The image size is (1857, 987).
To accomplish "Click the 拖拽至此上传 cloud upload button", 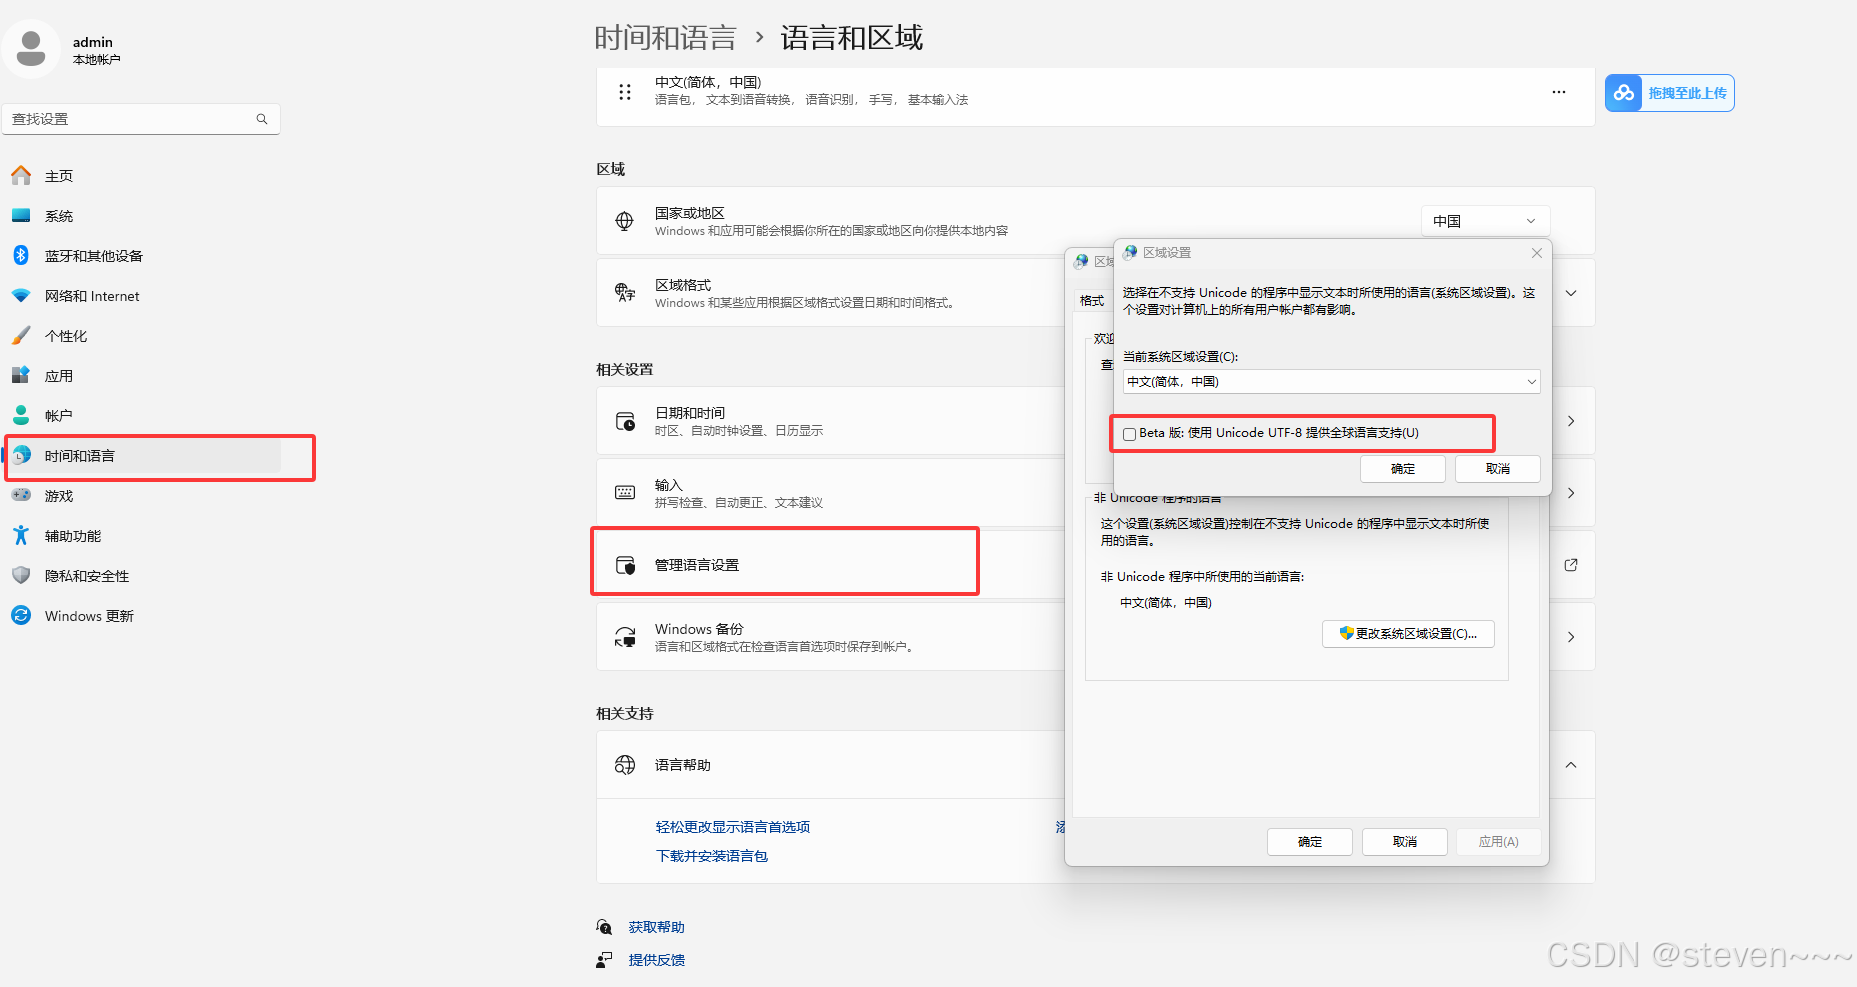I will point(1670,93).
